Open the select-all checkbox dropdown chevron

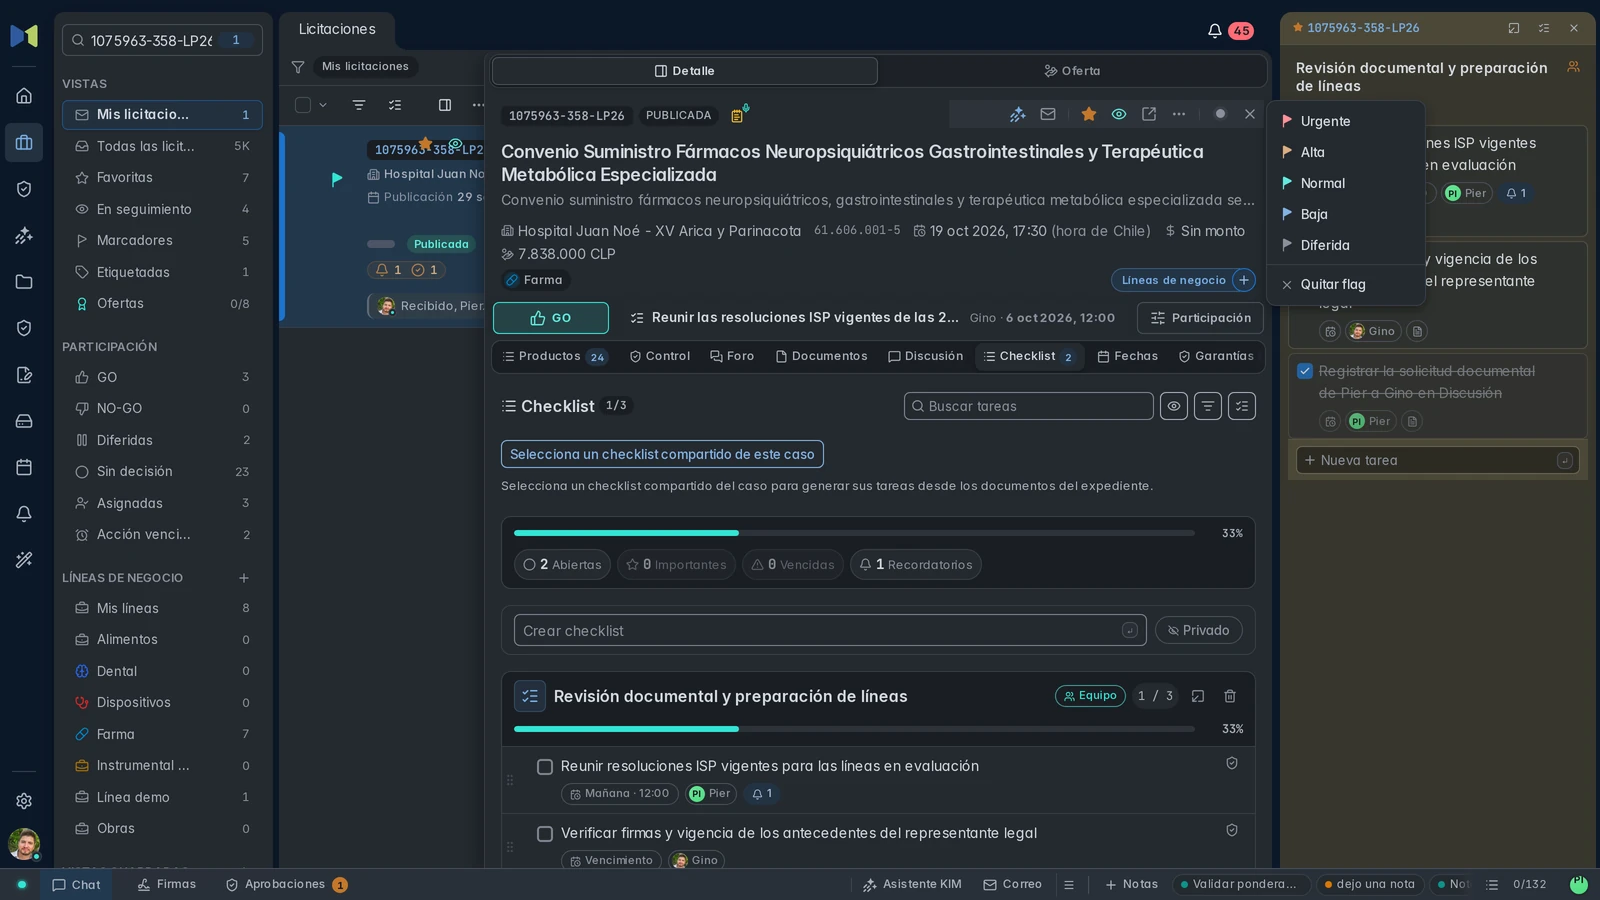click(323, 105)
